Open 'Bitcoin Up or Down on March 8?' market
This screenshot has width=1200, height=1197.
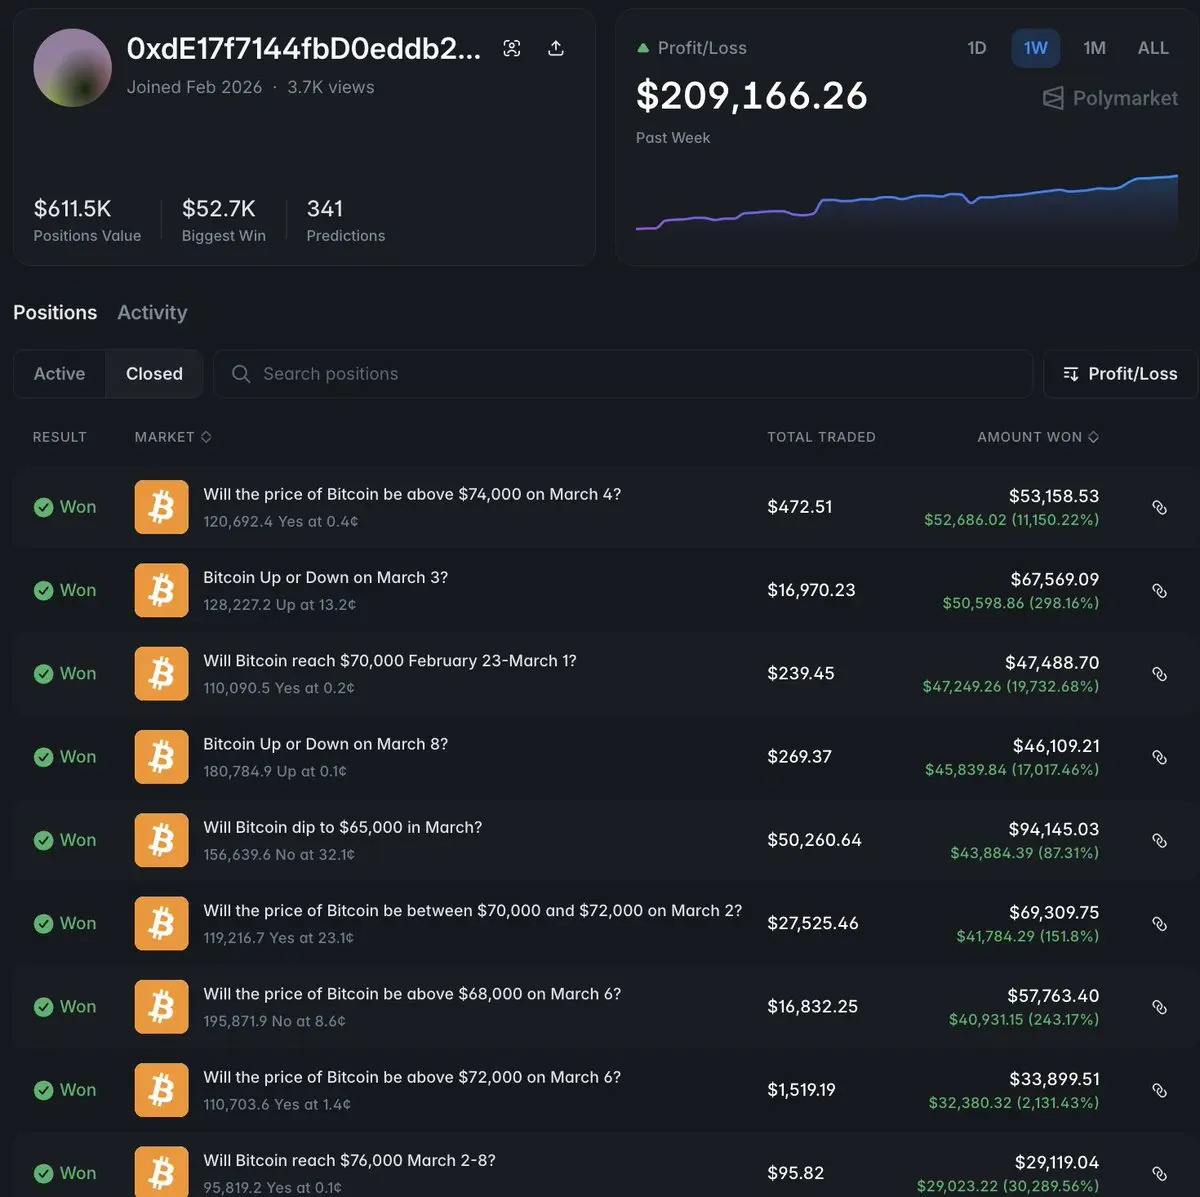pyautogui.click(x=326, y=744)
